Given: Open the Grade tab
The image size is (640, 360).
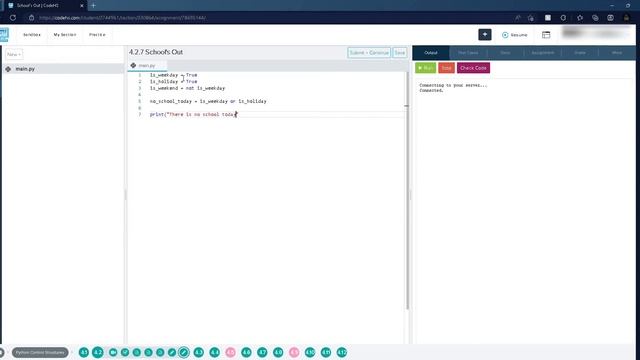Looking at the screenshot, I should coord(580,53).
